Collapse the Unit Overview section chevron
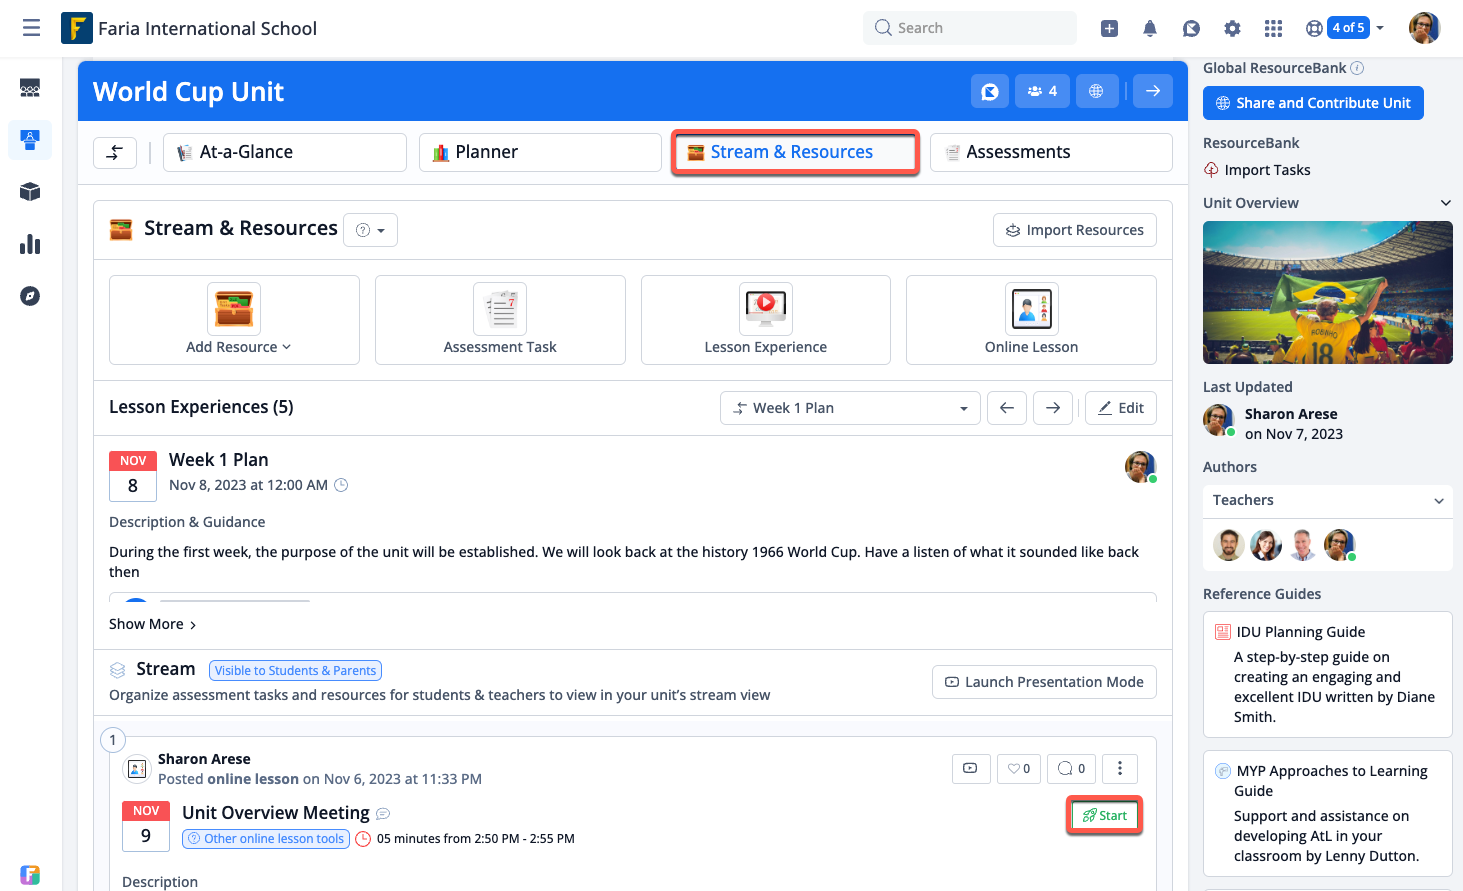Screen dimensions: 1463x891 1445,203
